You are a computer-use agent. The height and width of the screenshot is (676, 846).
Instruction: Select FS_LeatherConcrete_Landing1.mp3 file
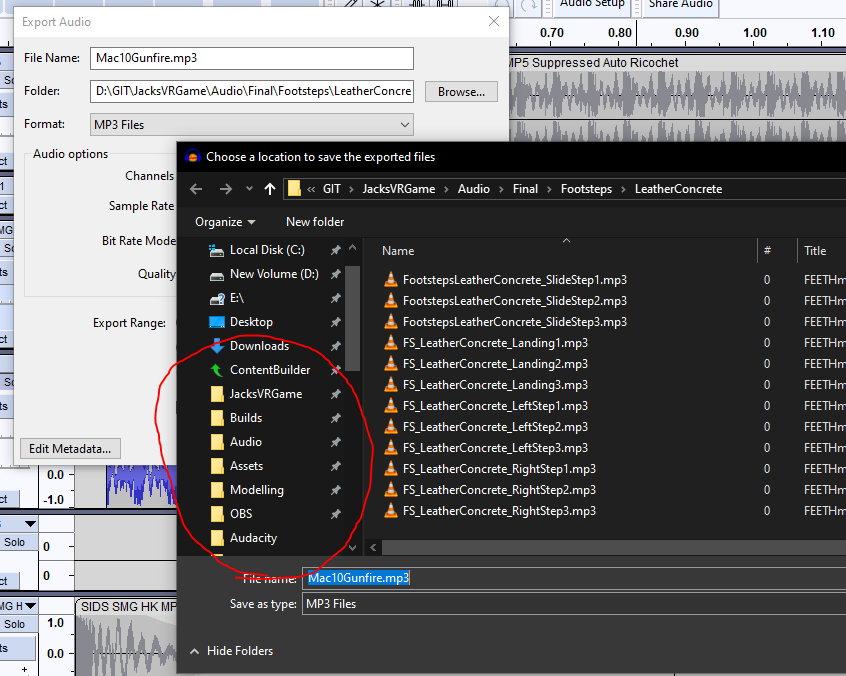point(495,343)
